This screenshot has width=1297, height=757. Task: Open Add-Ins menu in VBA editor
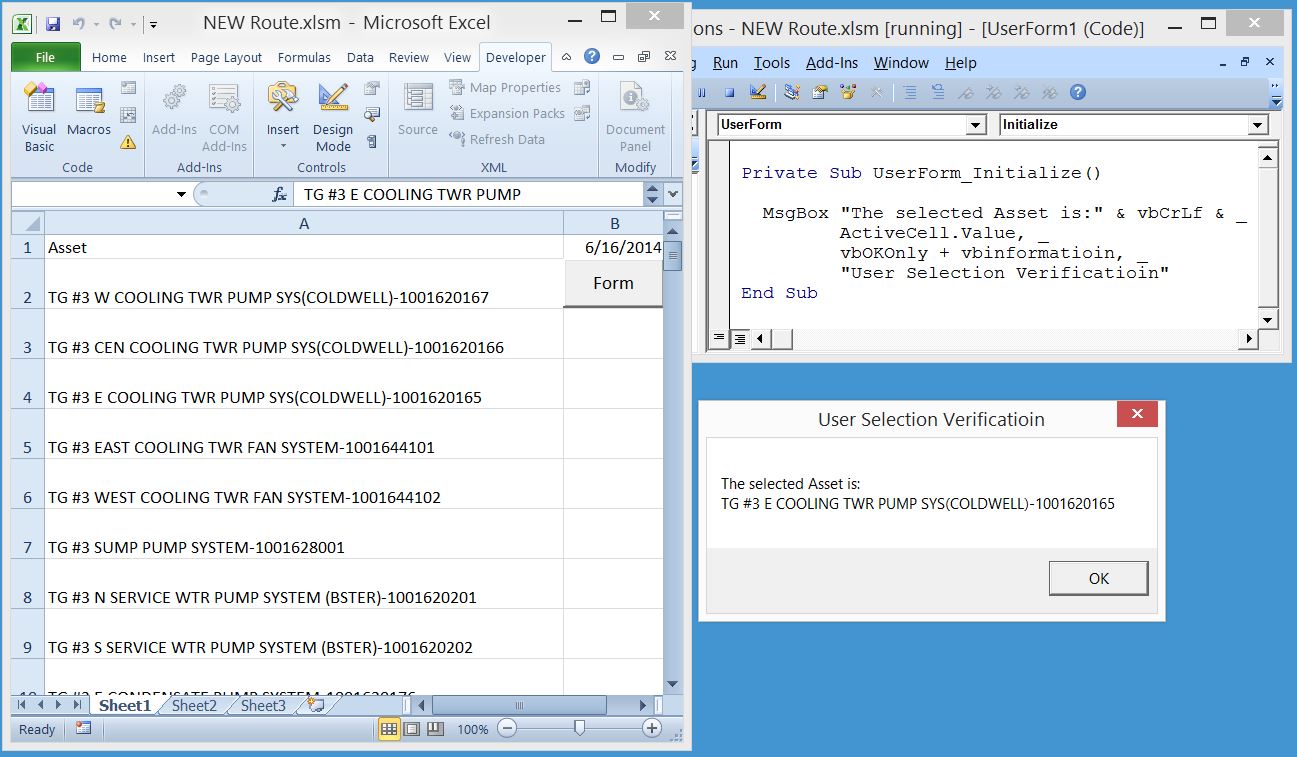point(832,63)
